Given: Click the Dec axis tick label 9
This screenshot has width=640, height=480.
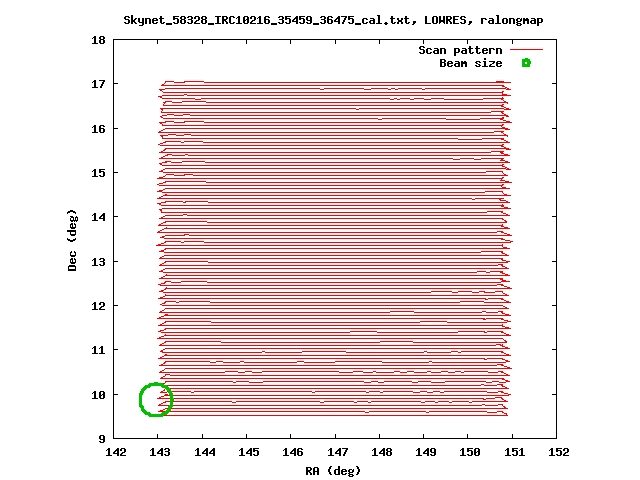Looking at the screenshot, I should pyautogui.click(x=102, y=439).
